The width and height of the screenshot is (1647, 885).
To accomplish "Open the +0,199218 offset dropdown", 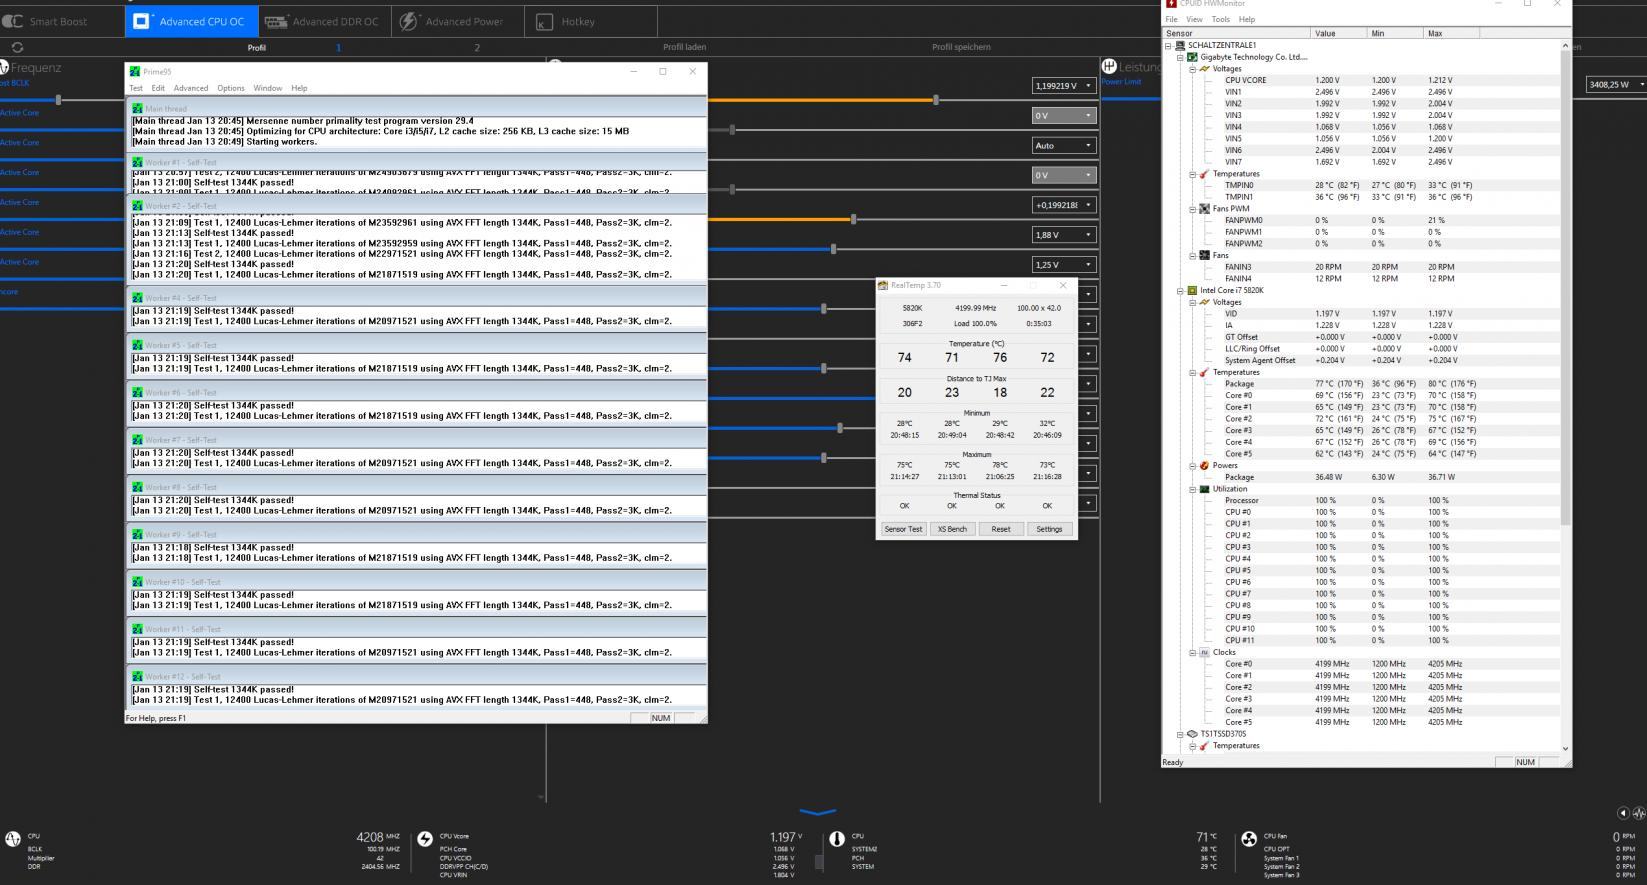I will tap(1064, 205).
